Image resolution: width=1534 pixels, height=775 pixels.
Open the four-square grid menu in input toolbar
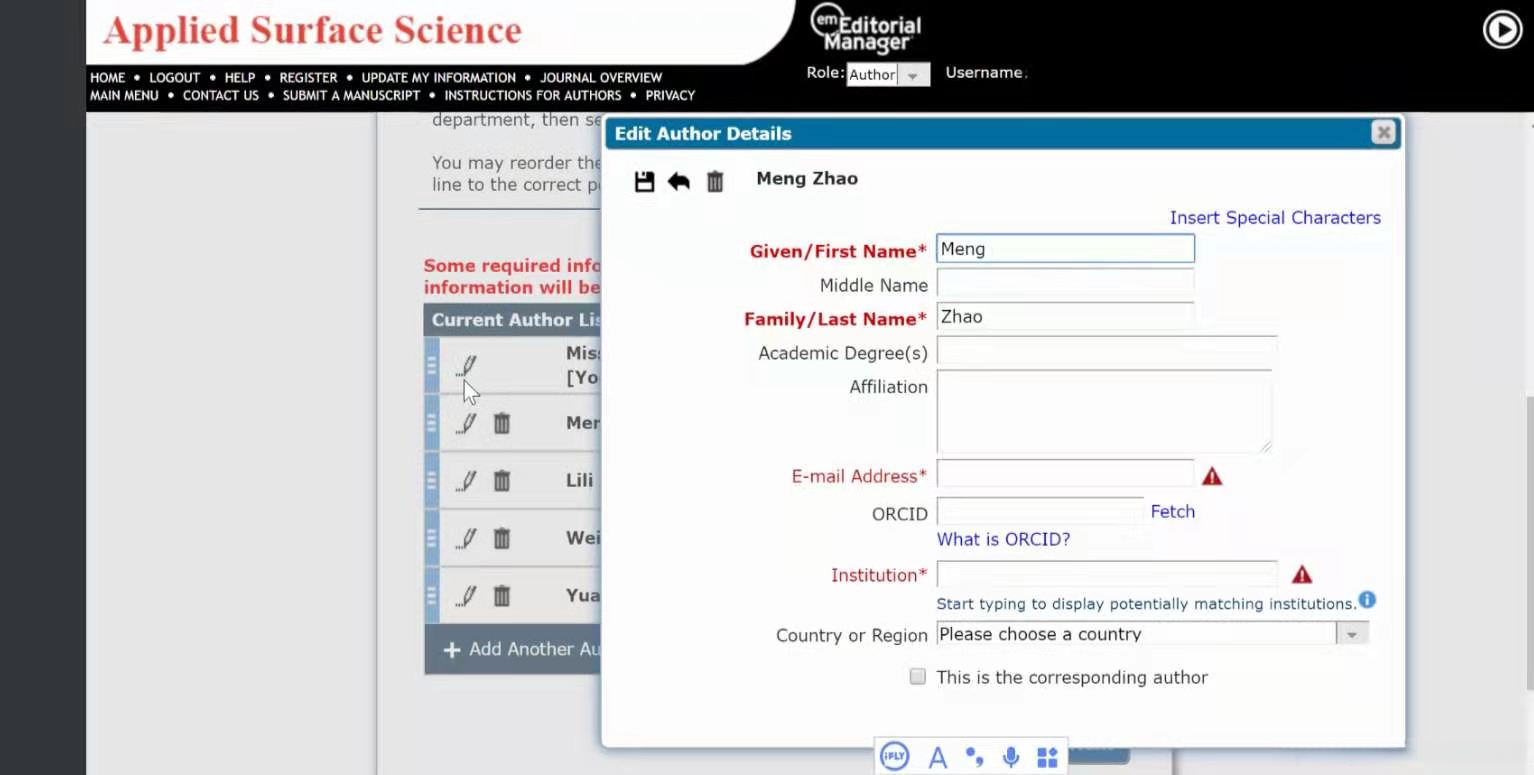tap(1047, 757)
